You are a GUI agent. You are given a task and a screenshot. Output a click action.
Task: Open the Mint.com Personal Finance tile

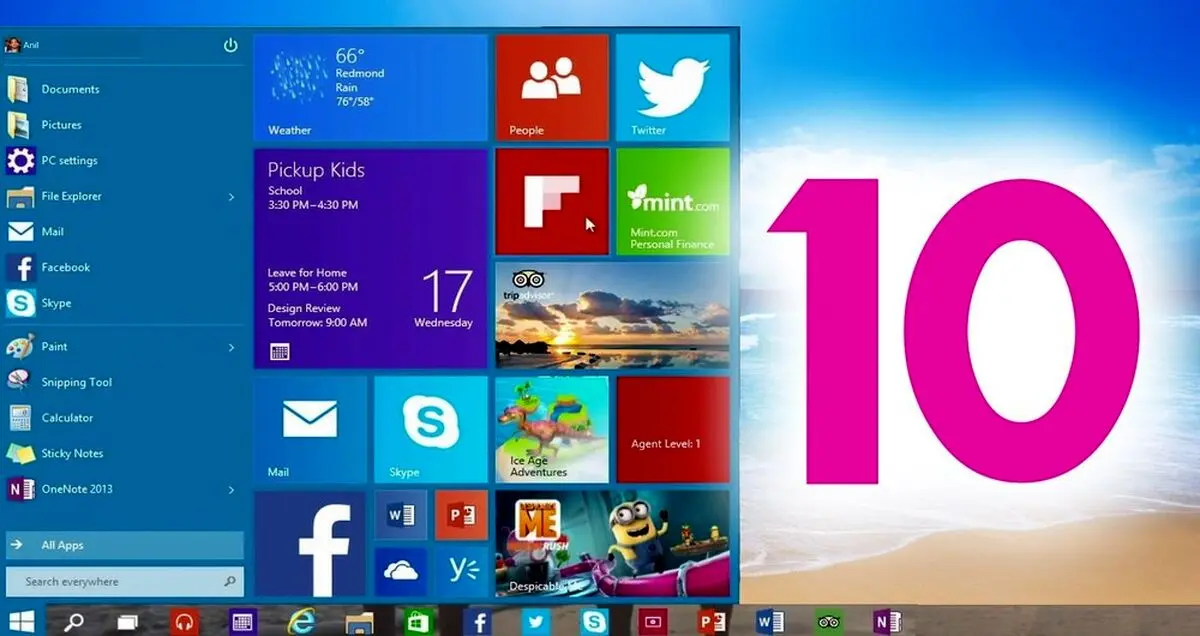[x=672, y=202]
